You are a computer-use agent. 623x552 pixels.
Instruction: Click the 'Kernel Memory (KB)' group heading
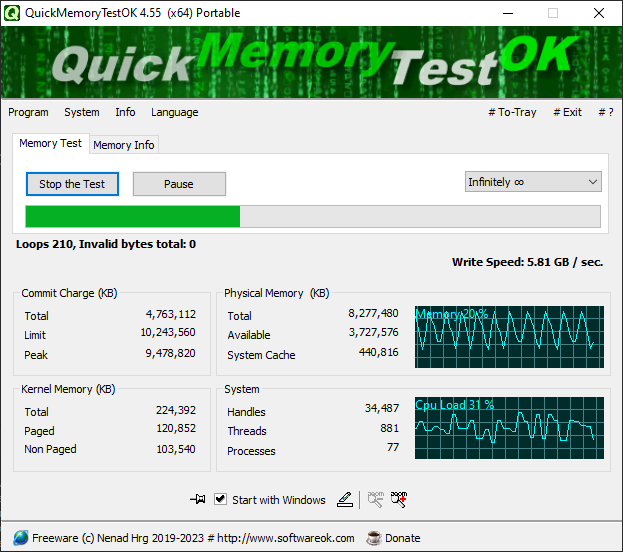68,389
